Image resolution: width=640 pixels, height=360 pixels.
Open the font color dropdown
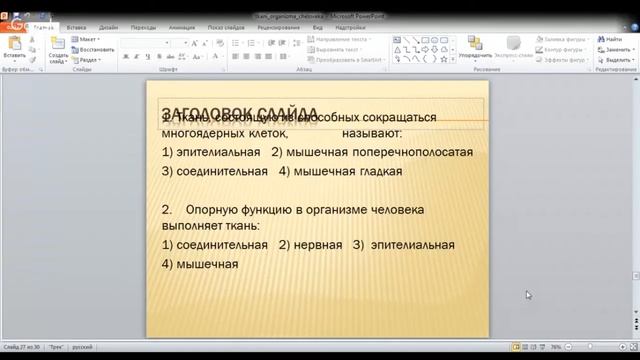point(223,57)
